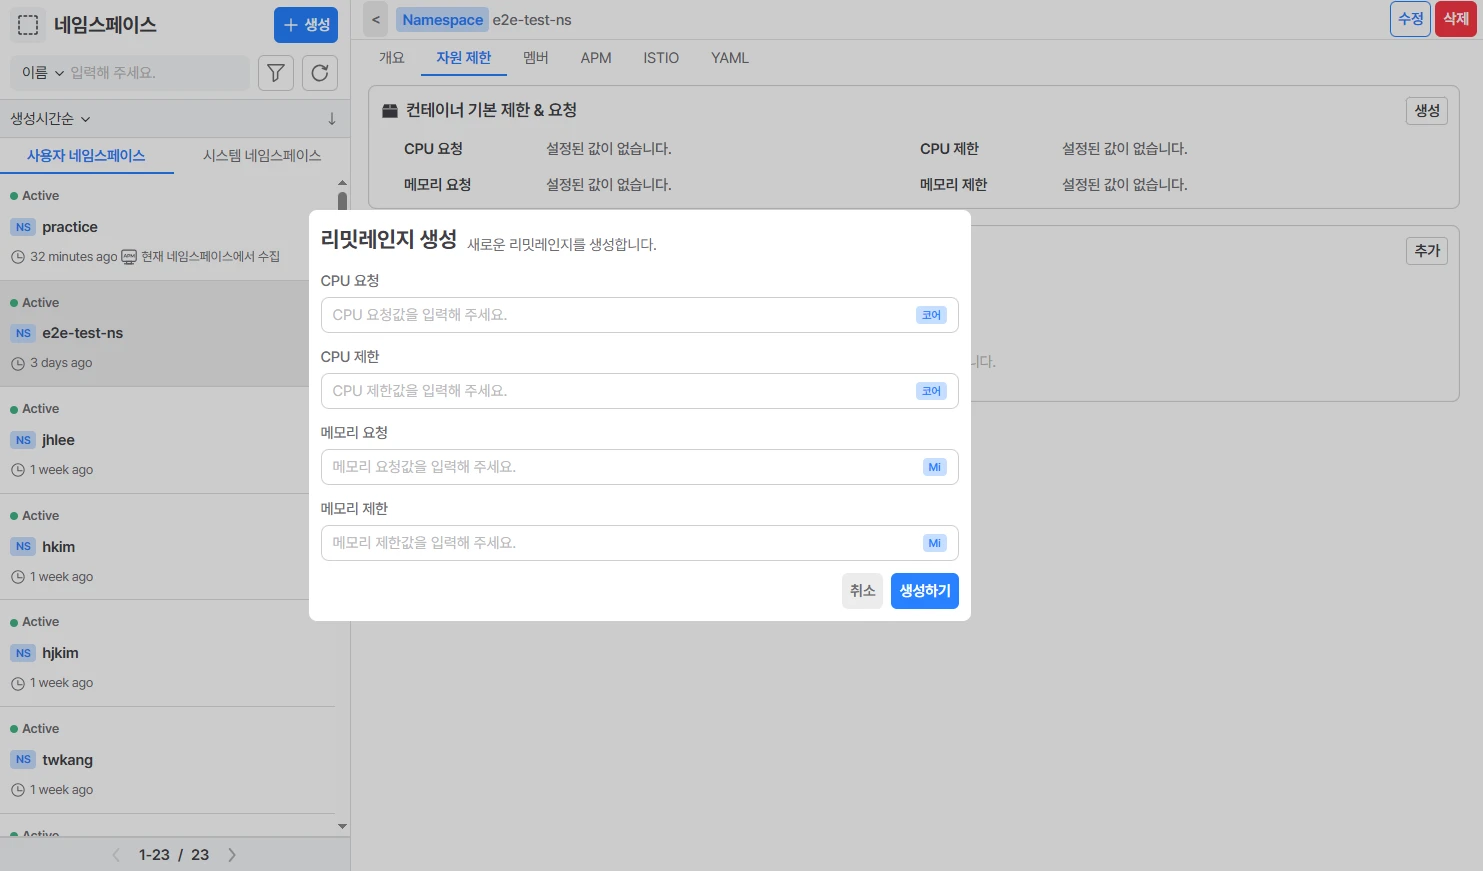Click the Mi unit badge in 메모리 제한
The height and width of the screenshot is (871, 1483).
[935, 543]
